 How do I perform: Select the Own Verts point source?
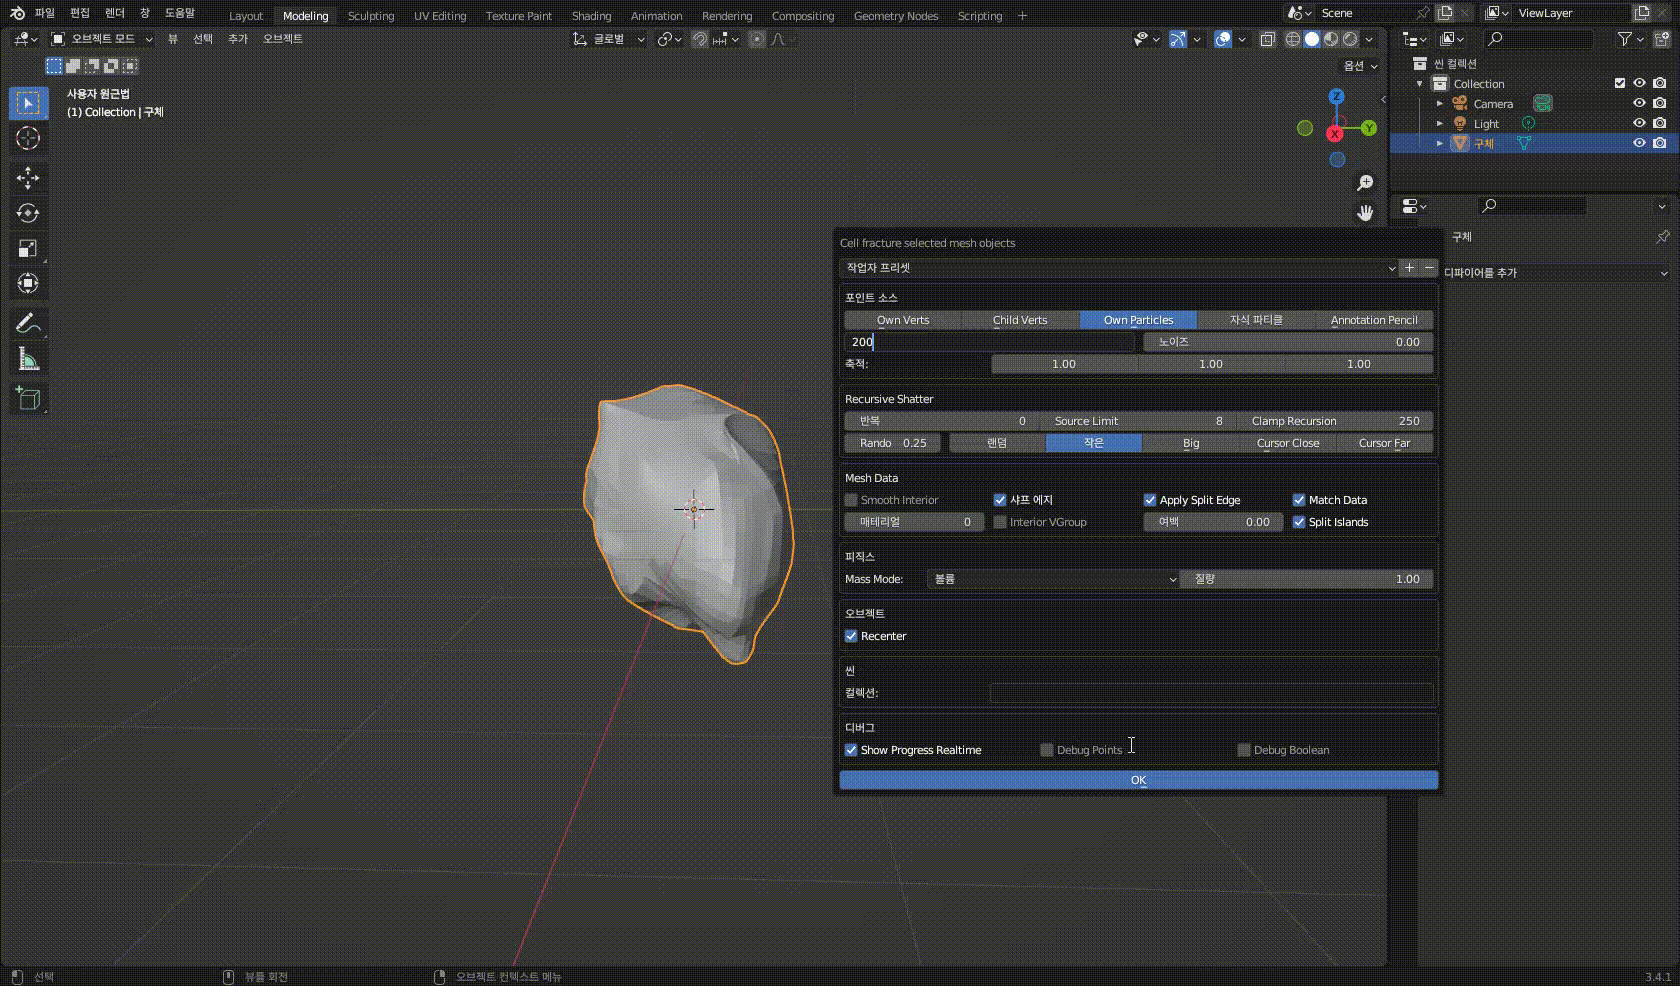[901, 320]
